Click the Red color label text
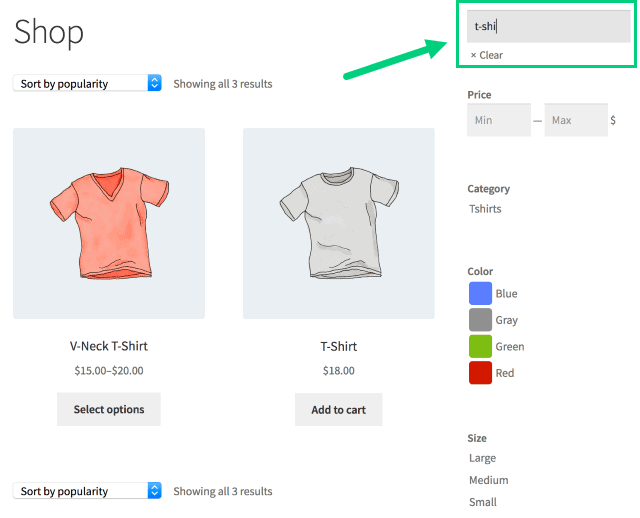Viewport: 640px width, 518px height. click(505, 373)
